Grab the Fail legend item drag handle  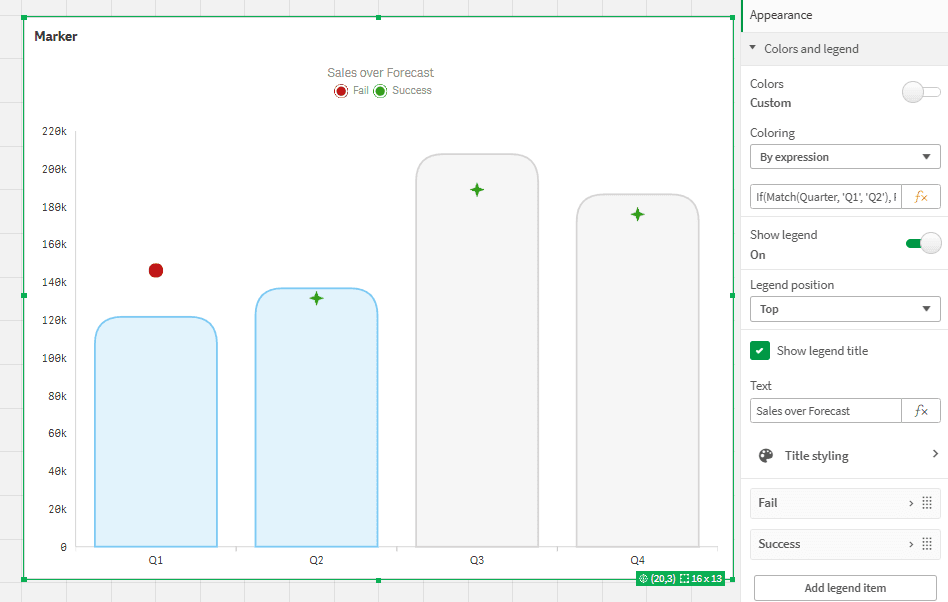[x=927, y=503]
